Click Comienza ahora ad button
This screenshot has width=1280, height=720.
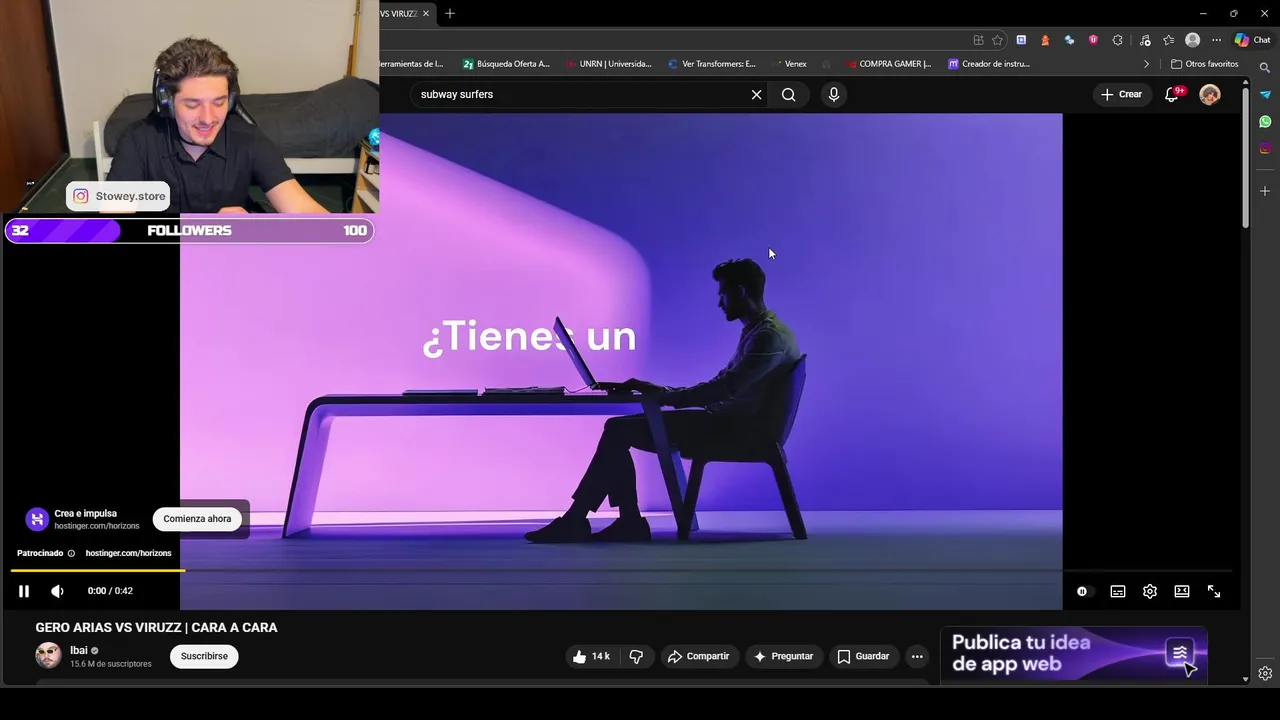pos(197,519)
